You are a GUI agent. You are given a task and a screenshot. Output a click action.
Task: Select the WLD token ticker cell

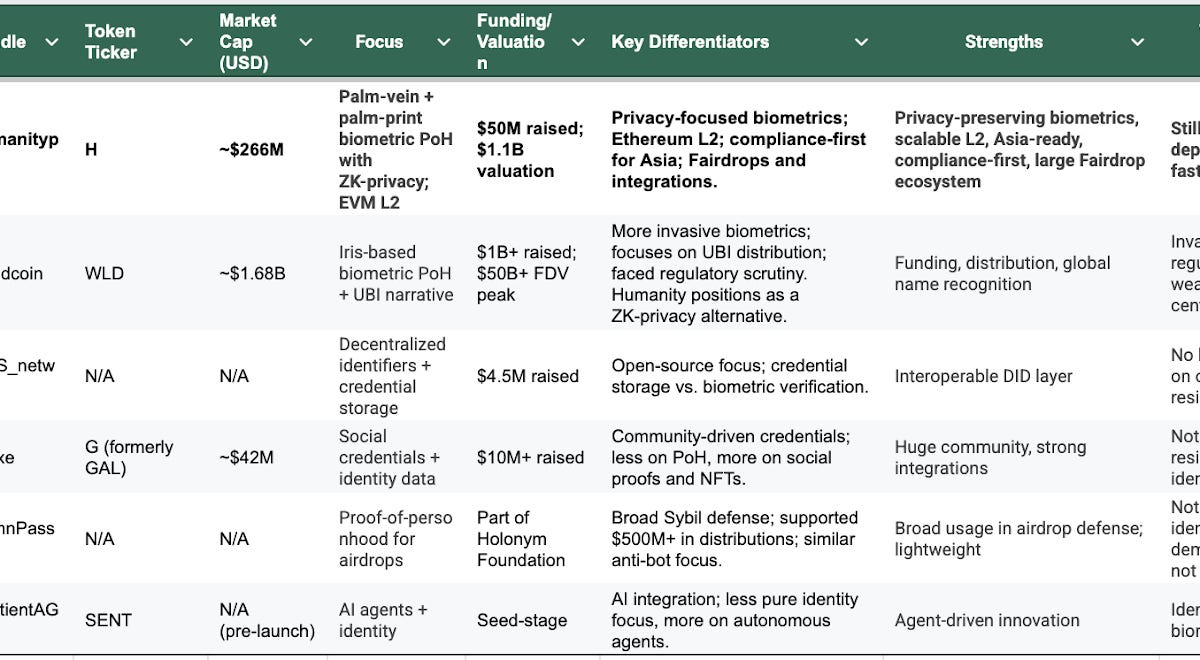(x=105, y=273)
